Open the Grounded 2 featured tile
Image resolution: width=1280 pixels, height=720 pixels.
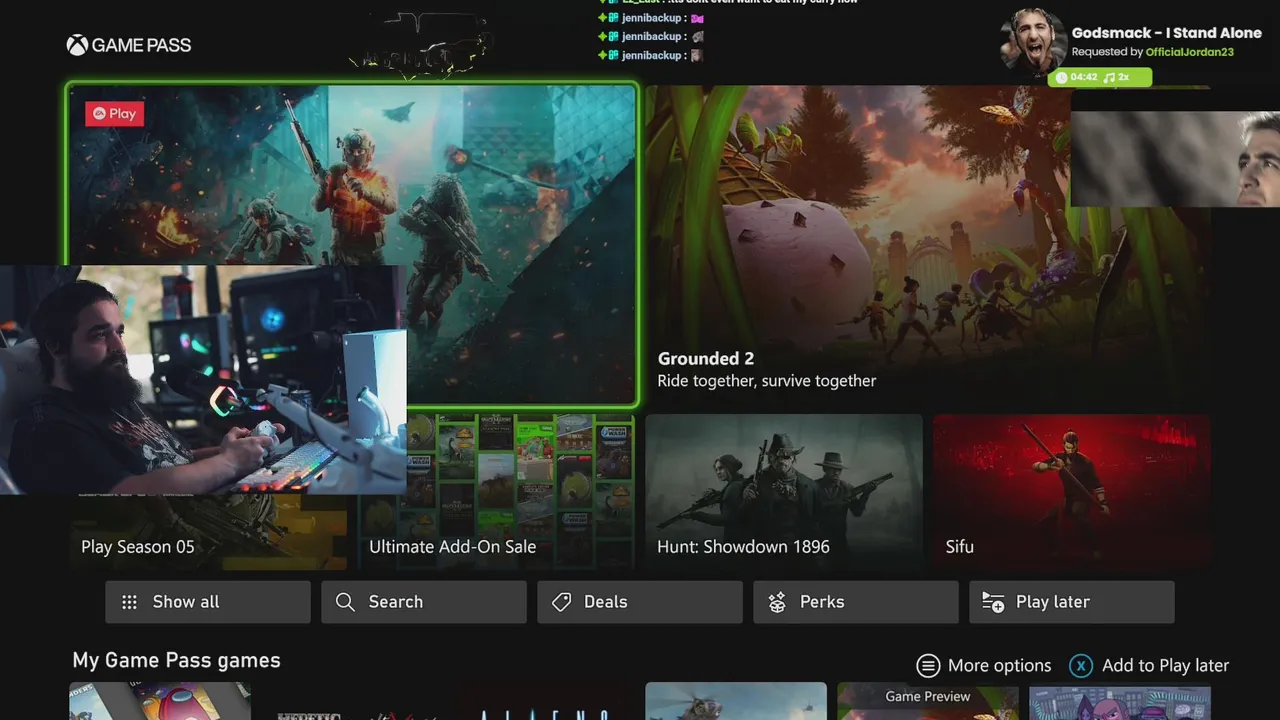pos(927,245)
